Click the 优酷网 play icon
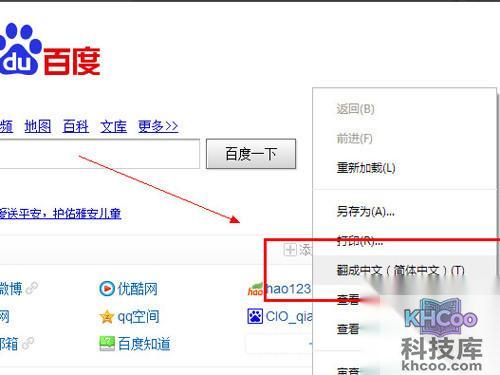 (x=107, y=289)
